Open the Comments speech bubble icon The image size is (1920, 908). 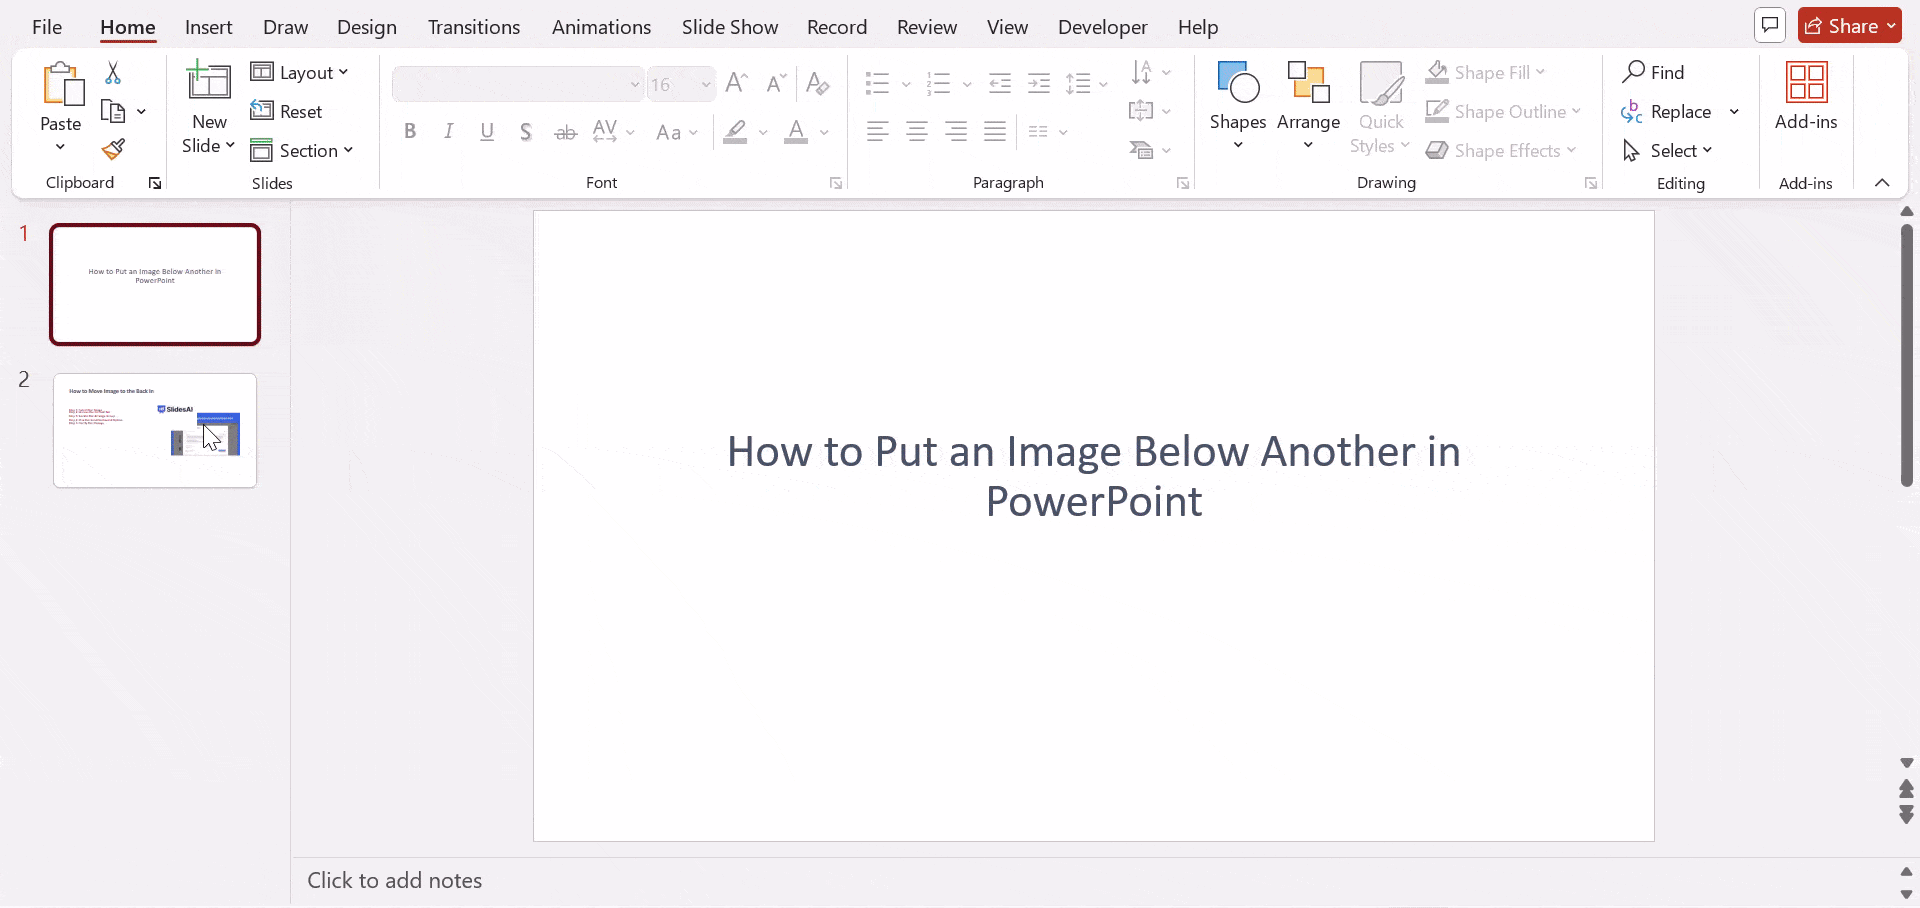tap(1769, 26)
